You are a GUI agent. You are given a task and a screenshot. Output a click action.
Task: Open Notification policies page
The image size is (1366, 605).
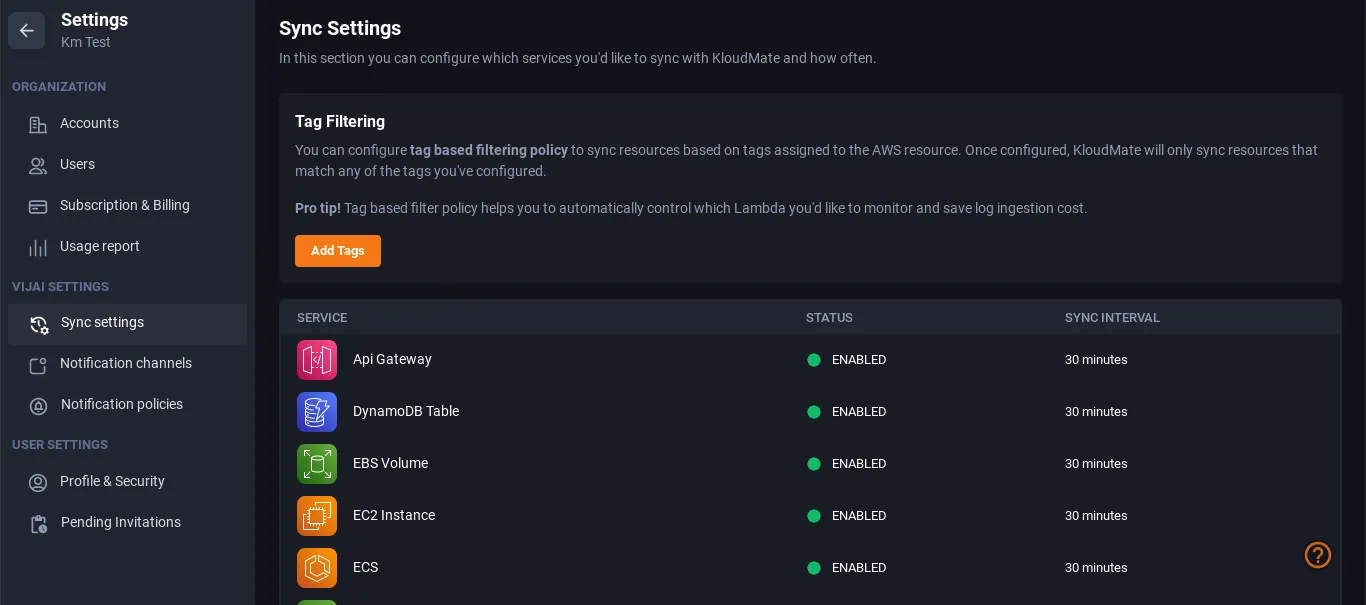click(127, 405)
